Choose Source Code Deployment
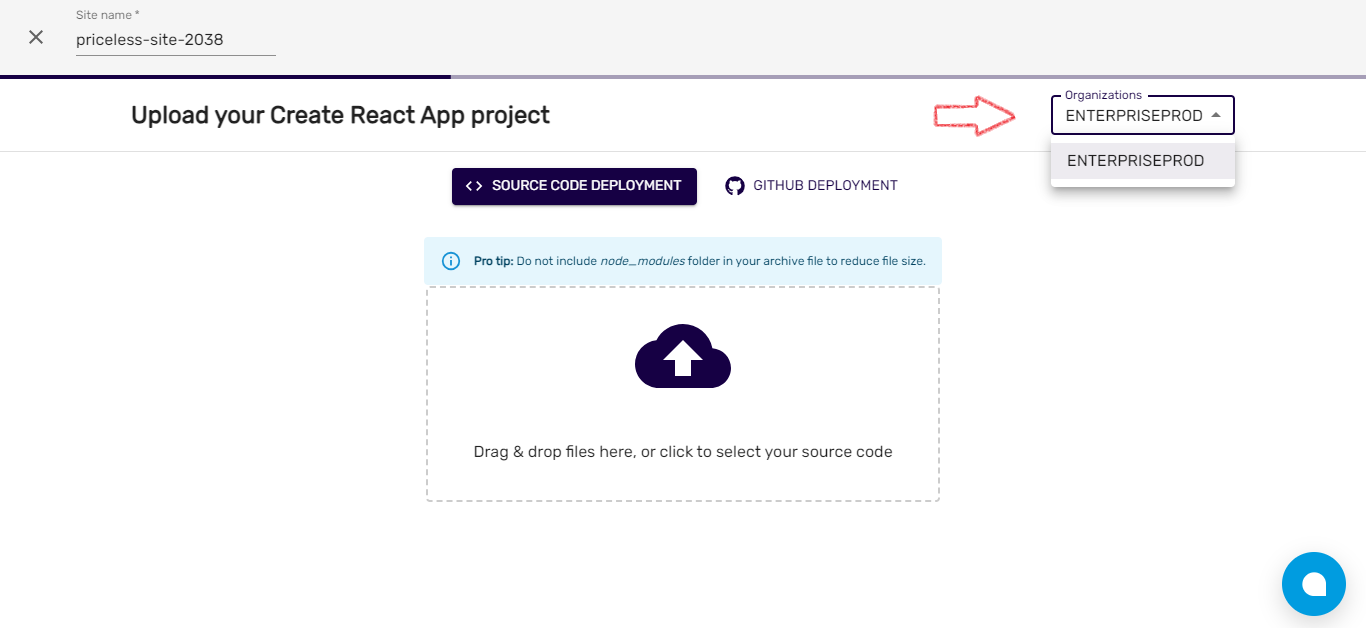 [574, 186]
